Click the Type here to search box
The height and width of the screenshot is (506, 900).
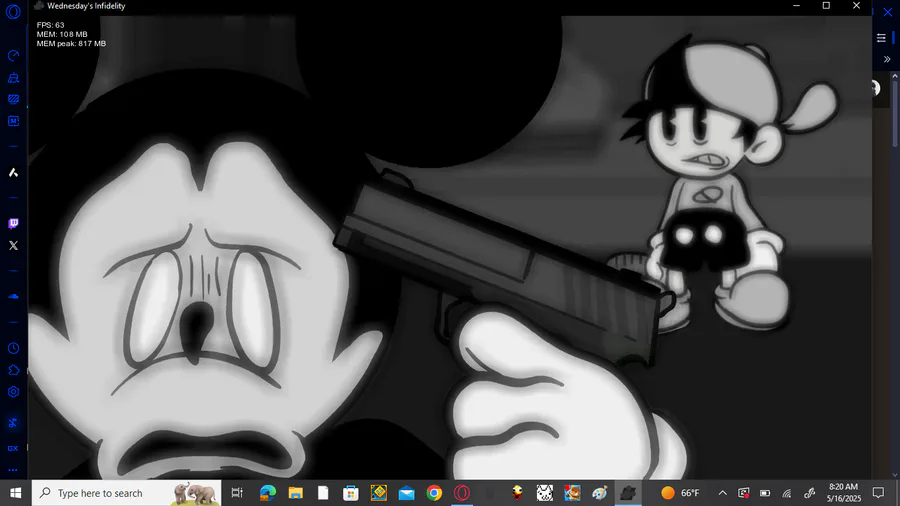126,493
